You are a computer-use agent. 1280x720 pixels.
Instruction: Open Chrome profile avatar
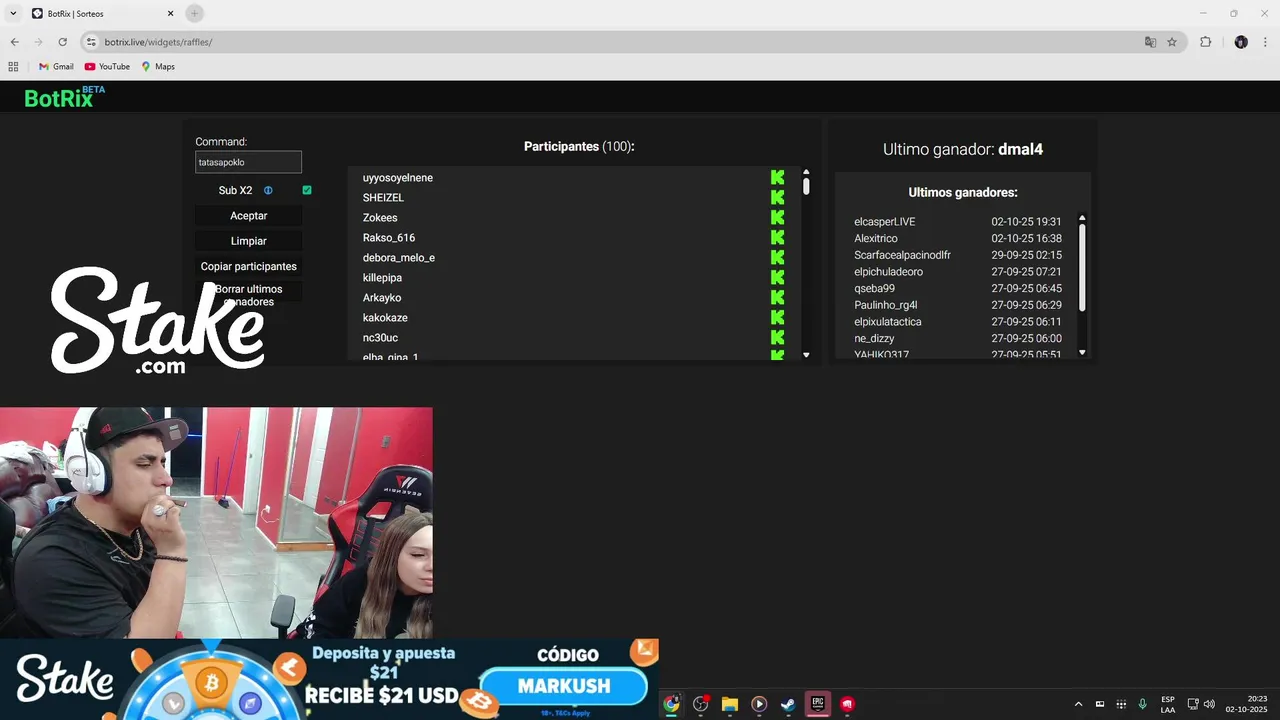[1241, 42]
